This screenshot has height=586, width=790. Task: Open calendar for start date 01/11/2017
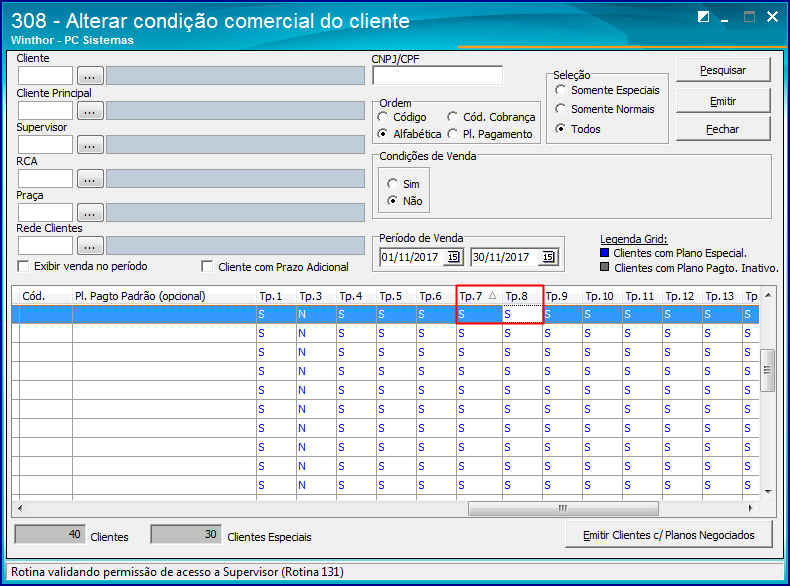453,257
